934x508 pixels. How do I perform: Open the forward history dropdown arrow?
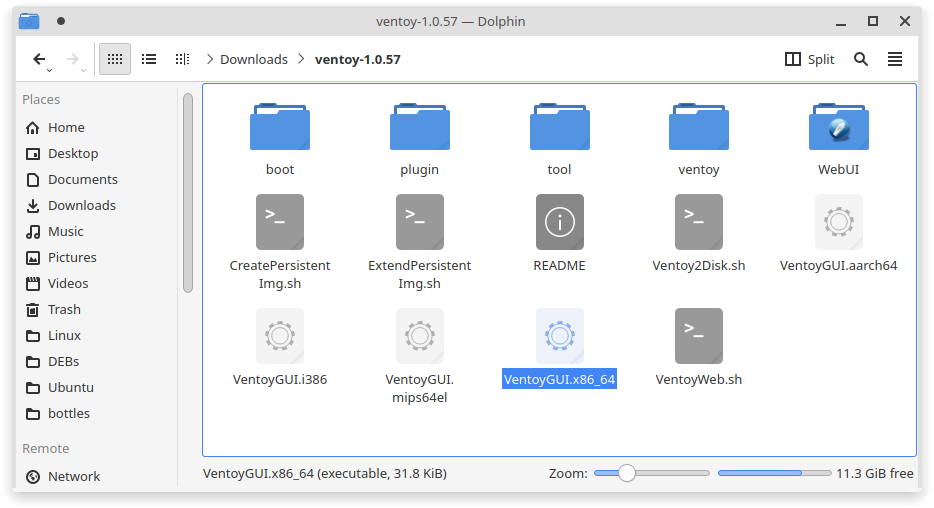[x=83, y=70]
